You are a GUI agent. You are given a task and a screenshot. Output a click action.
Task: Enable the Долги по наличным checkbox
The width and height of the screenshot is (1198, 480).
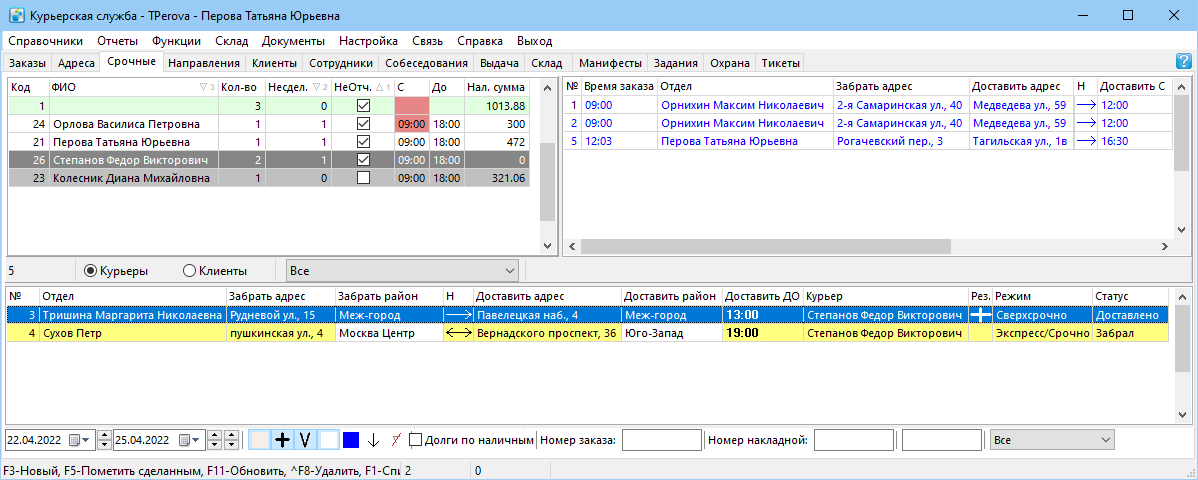point(416,439)
